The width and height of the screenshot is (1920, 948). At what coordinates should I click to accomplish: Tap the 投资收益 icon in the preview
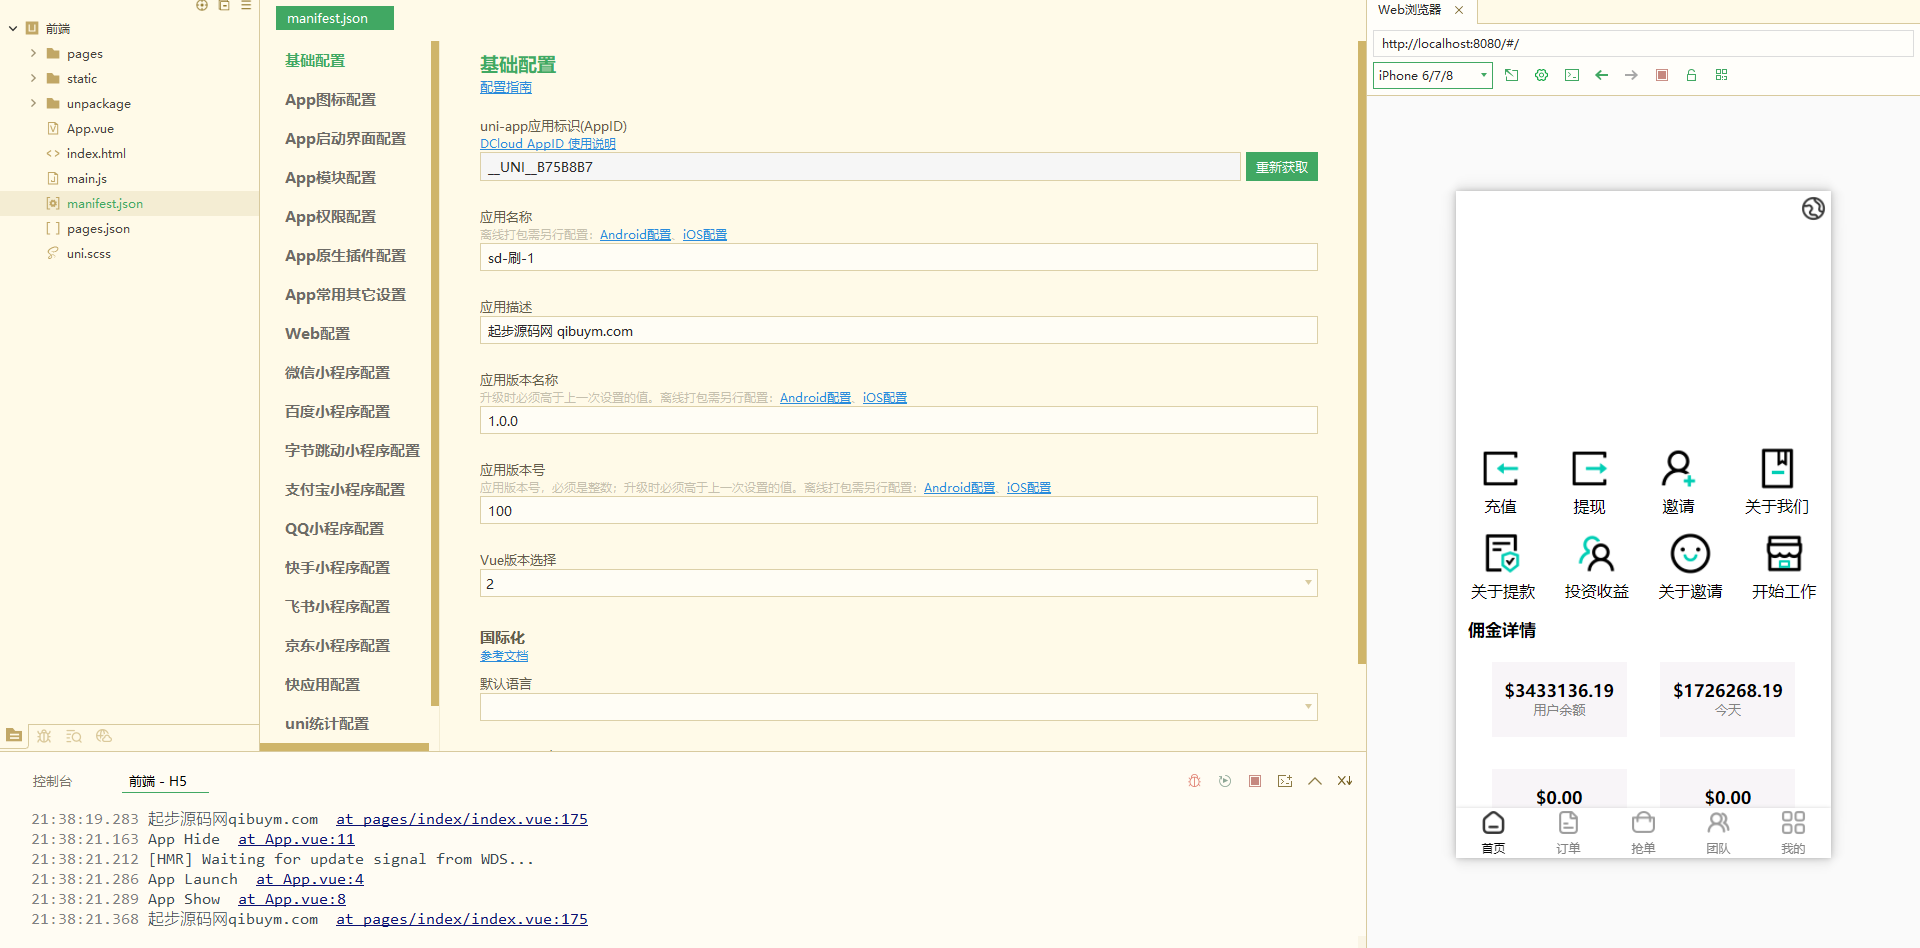coord(1596,553)
